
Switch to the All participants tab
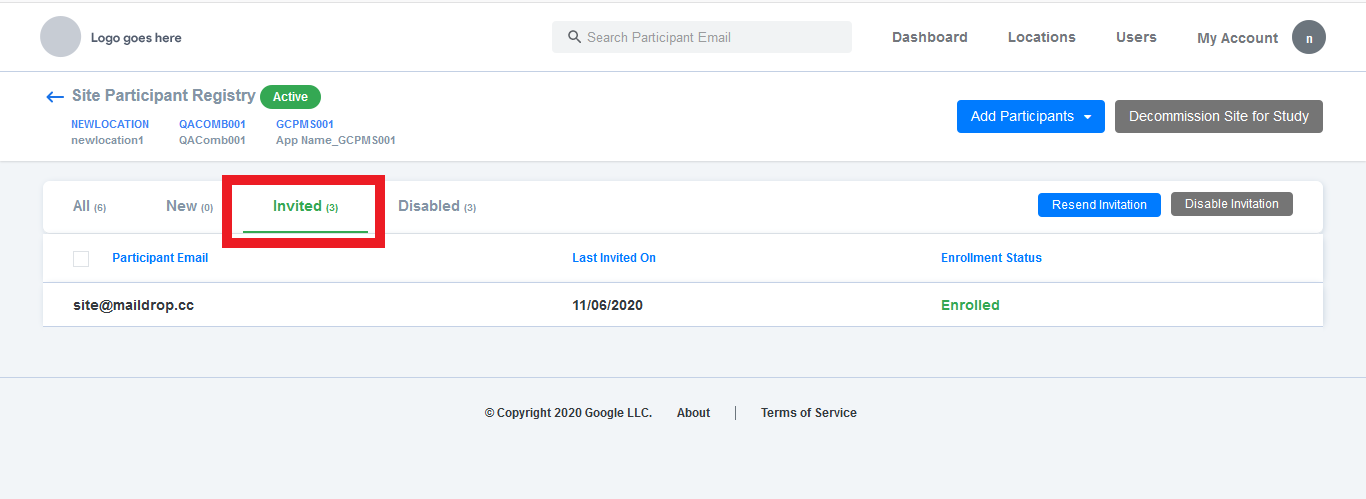(89, 206)
